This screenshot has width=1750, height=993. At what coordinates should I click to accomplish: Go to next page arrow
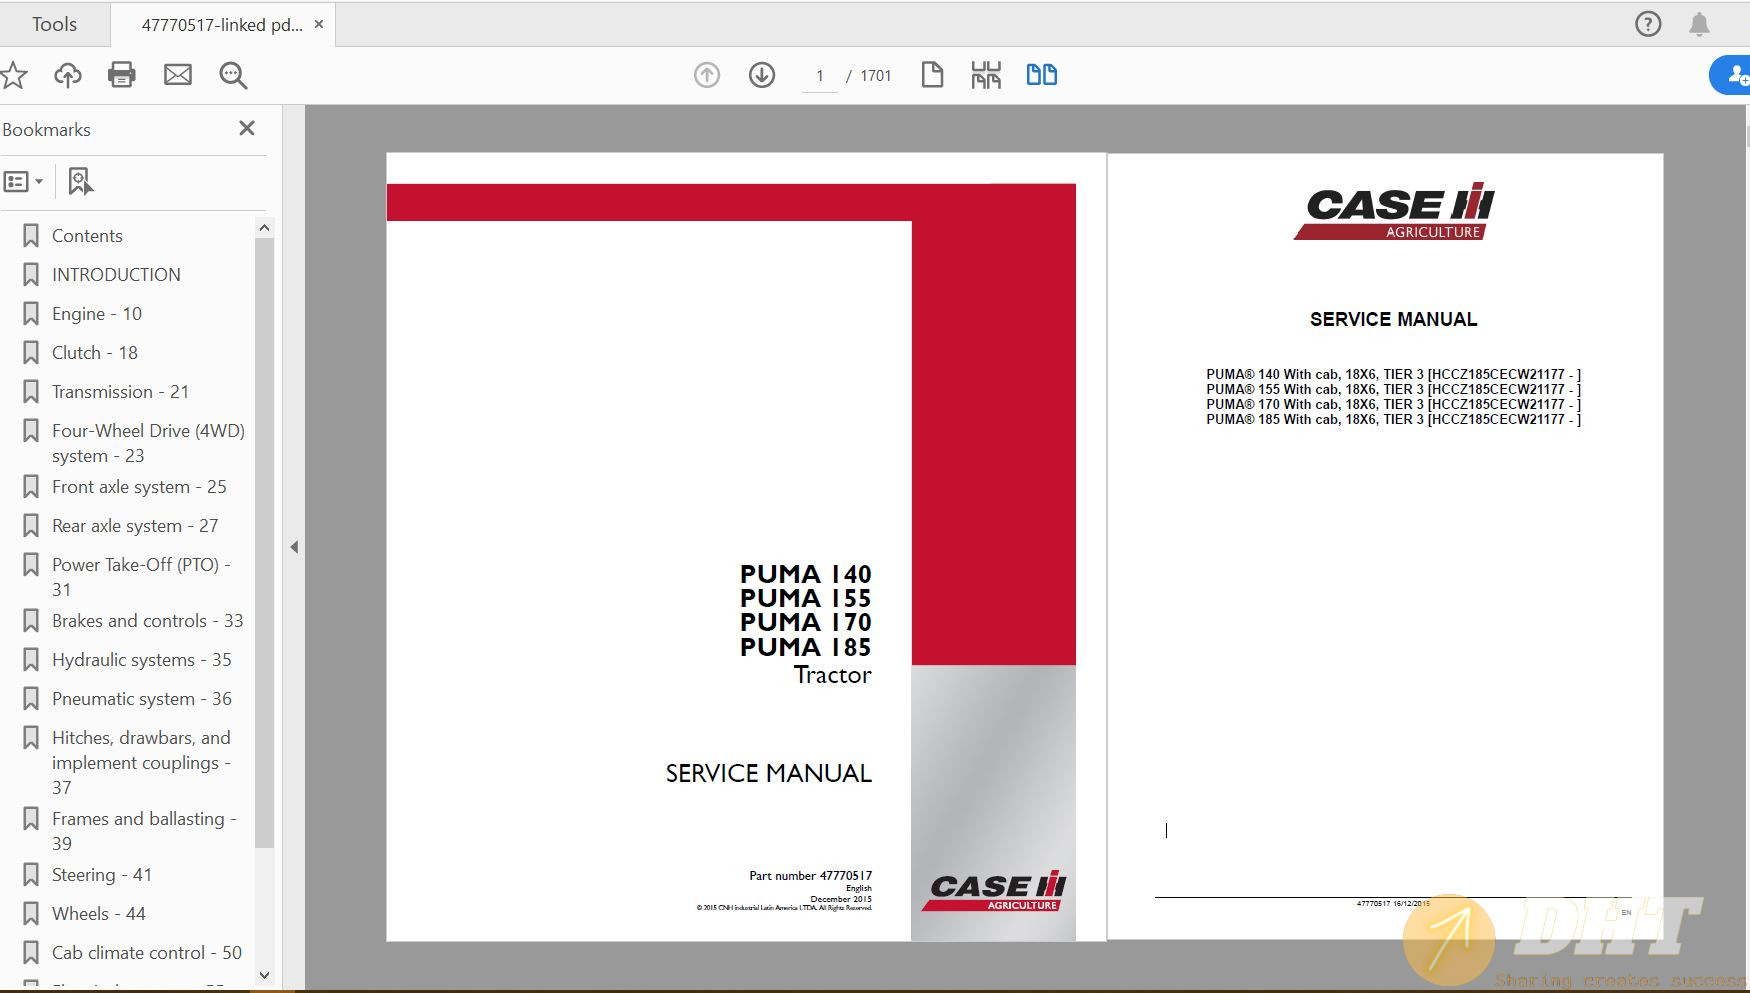click(762, 75)
